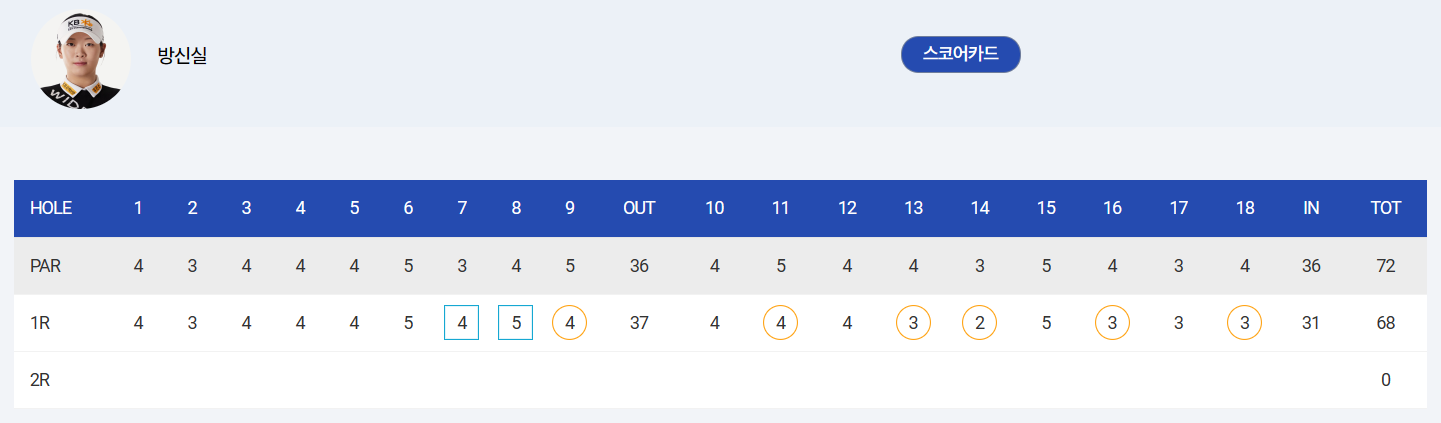Click the HOLE column header
The image size is (1441, 423).
51,208
